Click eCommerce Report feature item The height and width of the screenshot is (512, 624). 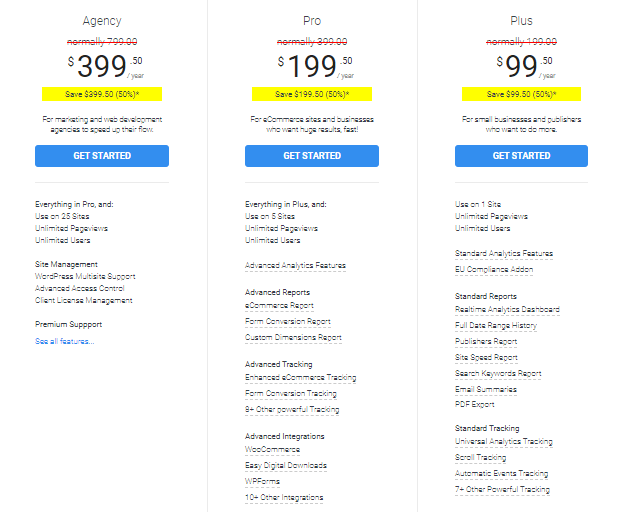279,306
